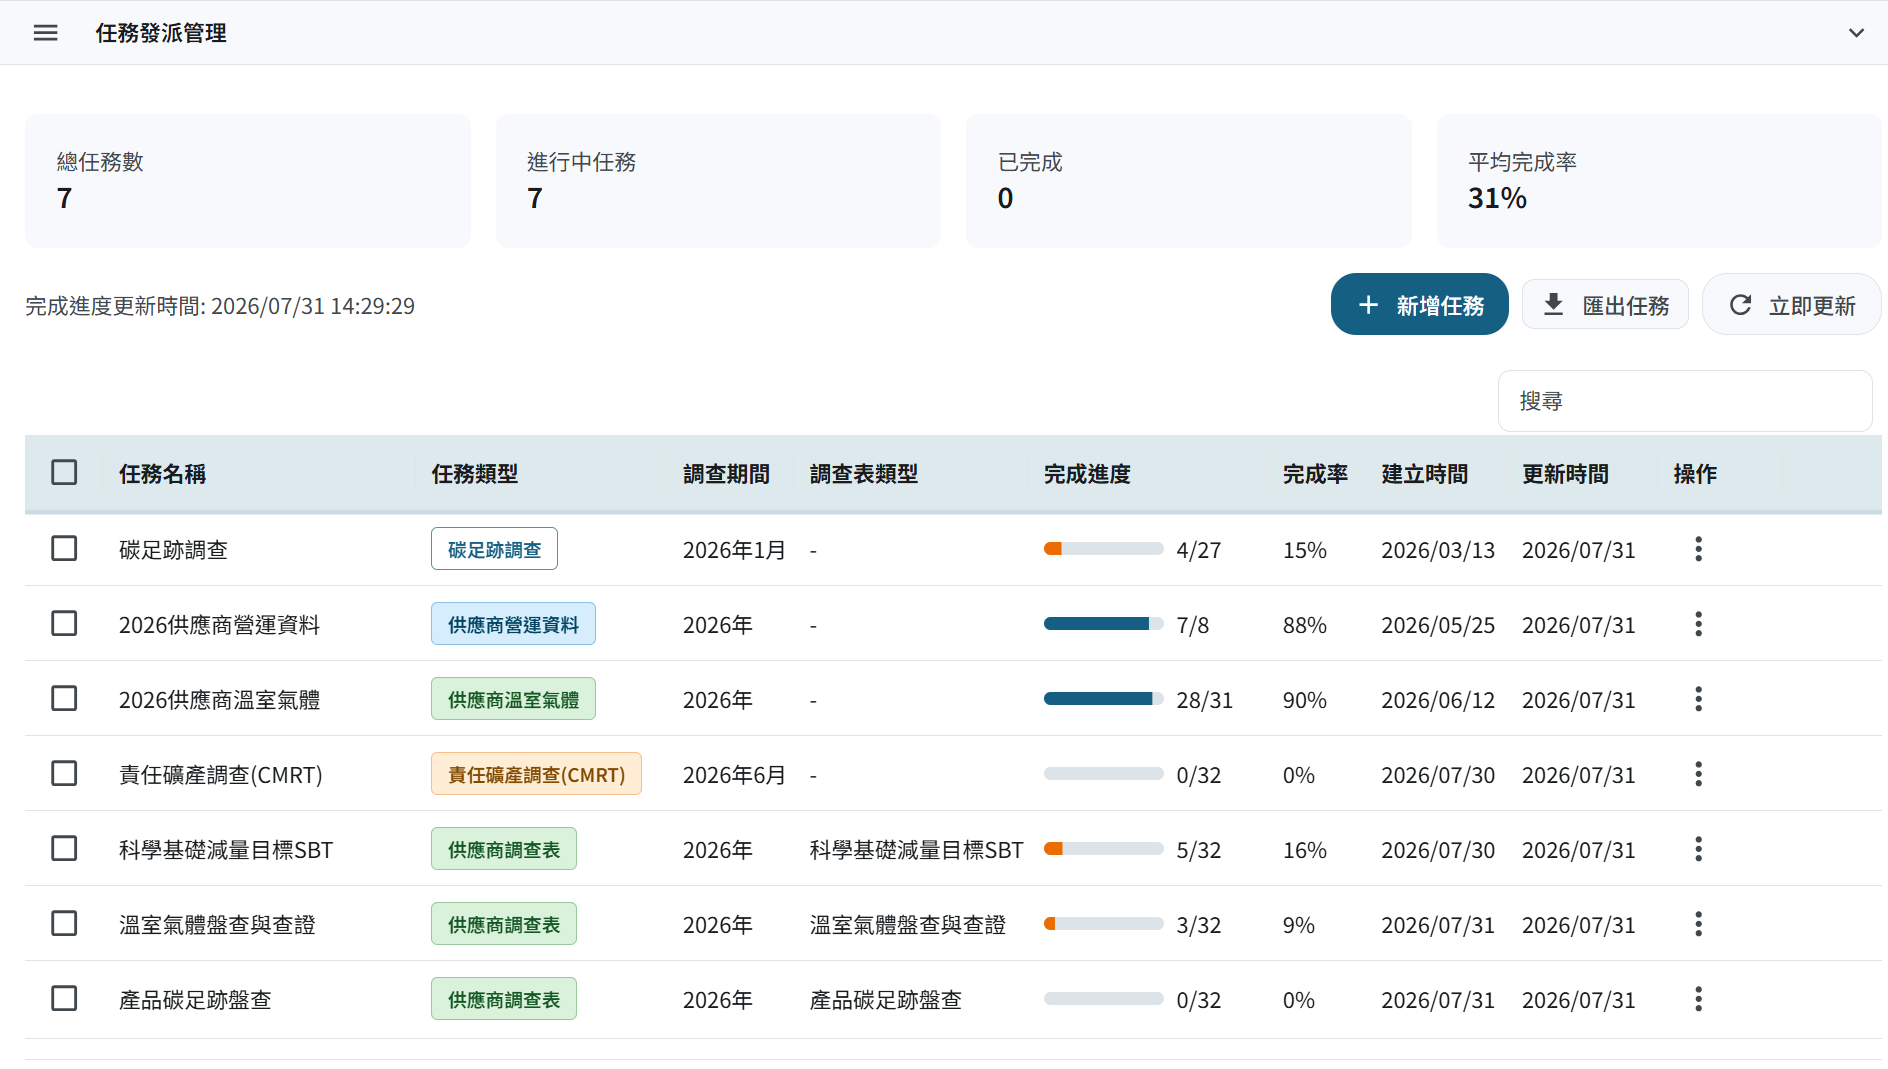Image resolution: width=1888 pixels, height=1069 pixels.
Task: Check the 碳足跡調查 row checkbox
Action: point(64,548)
